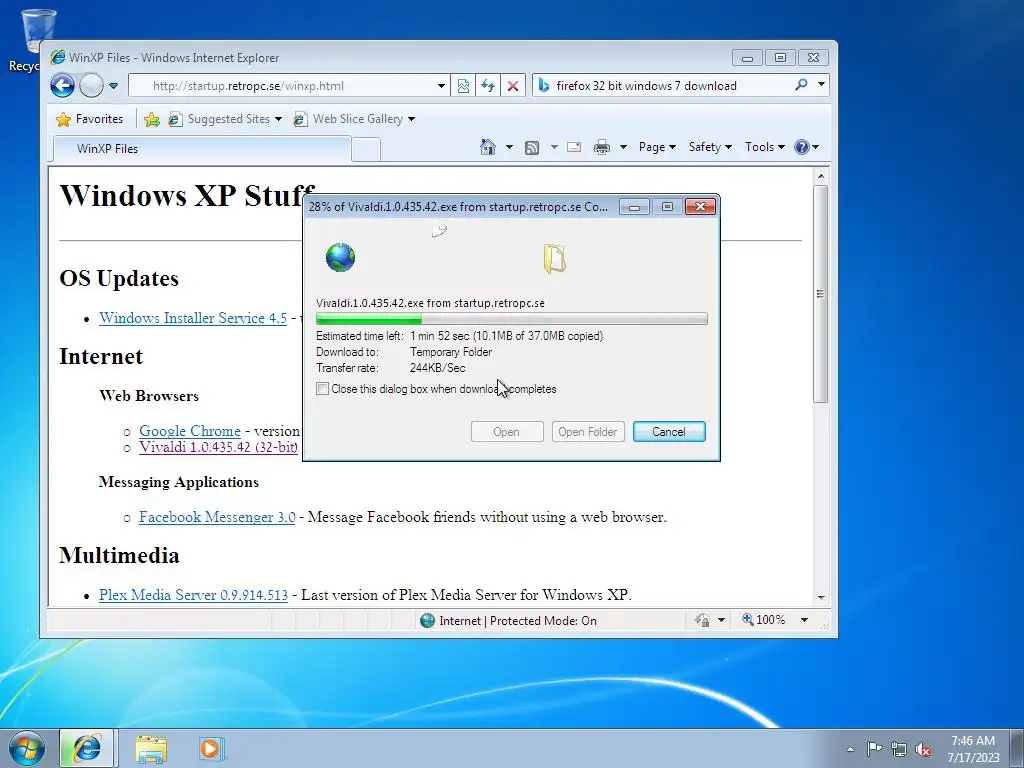Open the Safety menu
The width and height of the screenshot is (1024, 768).
coord(710,147)
